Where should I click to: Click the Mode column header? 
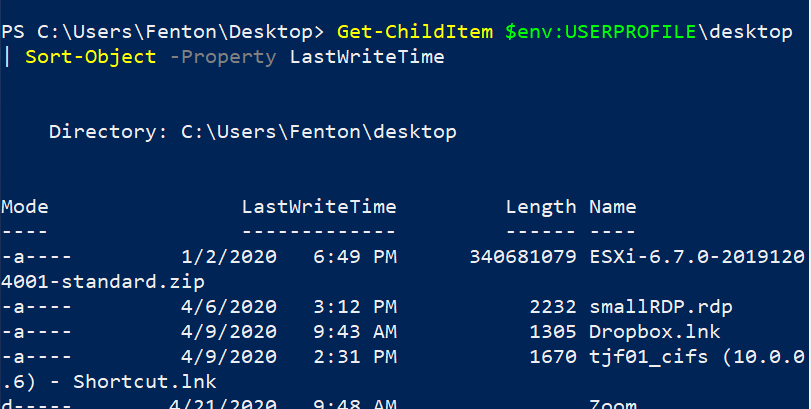(25, 207)
